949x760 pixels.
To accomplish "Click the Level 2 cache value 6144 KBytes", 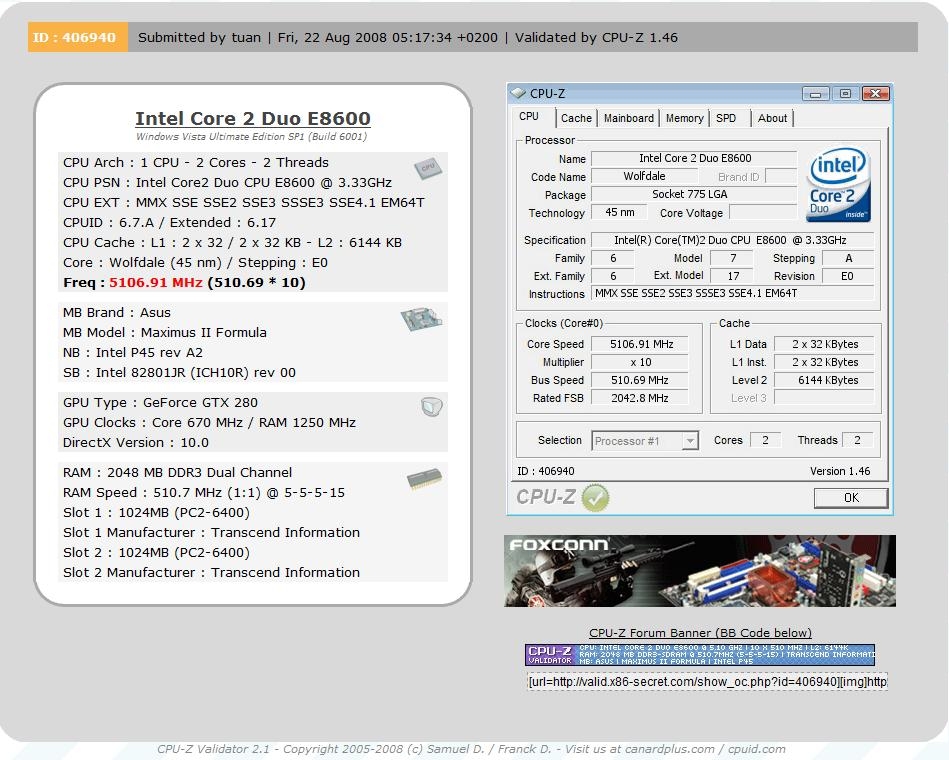I will [825, 380].
